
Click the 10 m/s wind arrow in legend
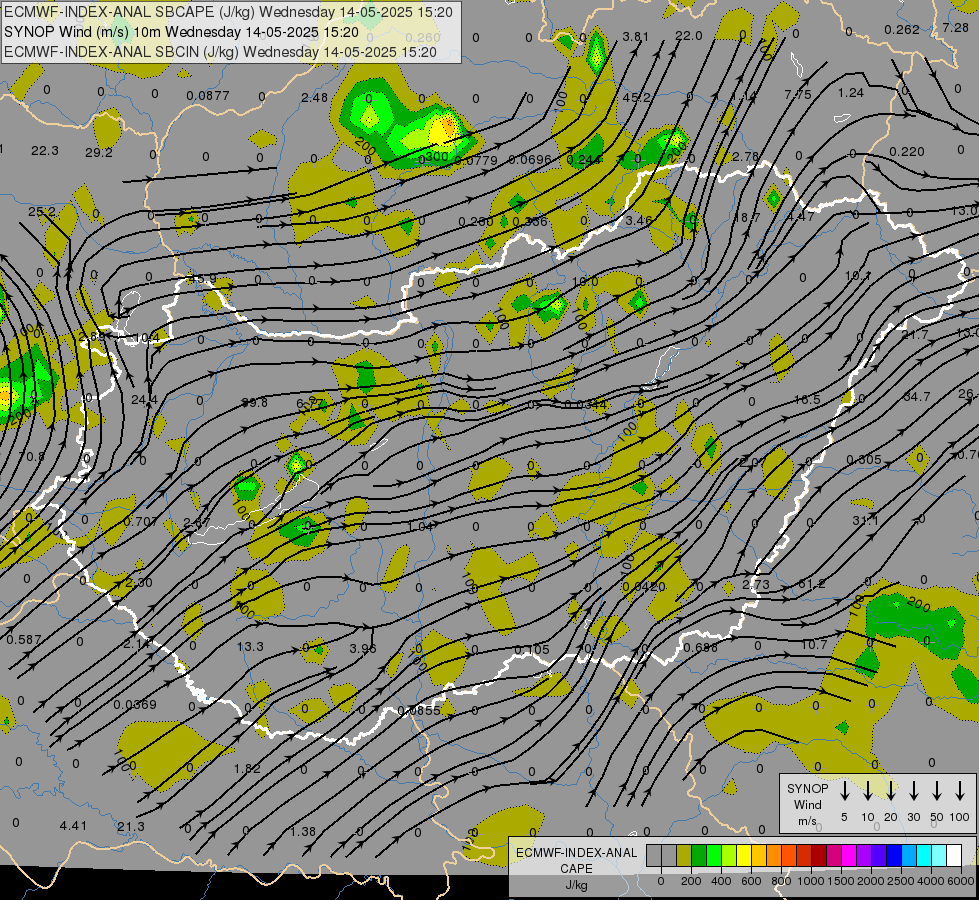[868, 791]
